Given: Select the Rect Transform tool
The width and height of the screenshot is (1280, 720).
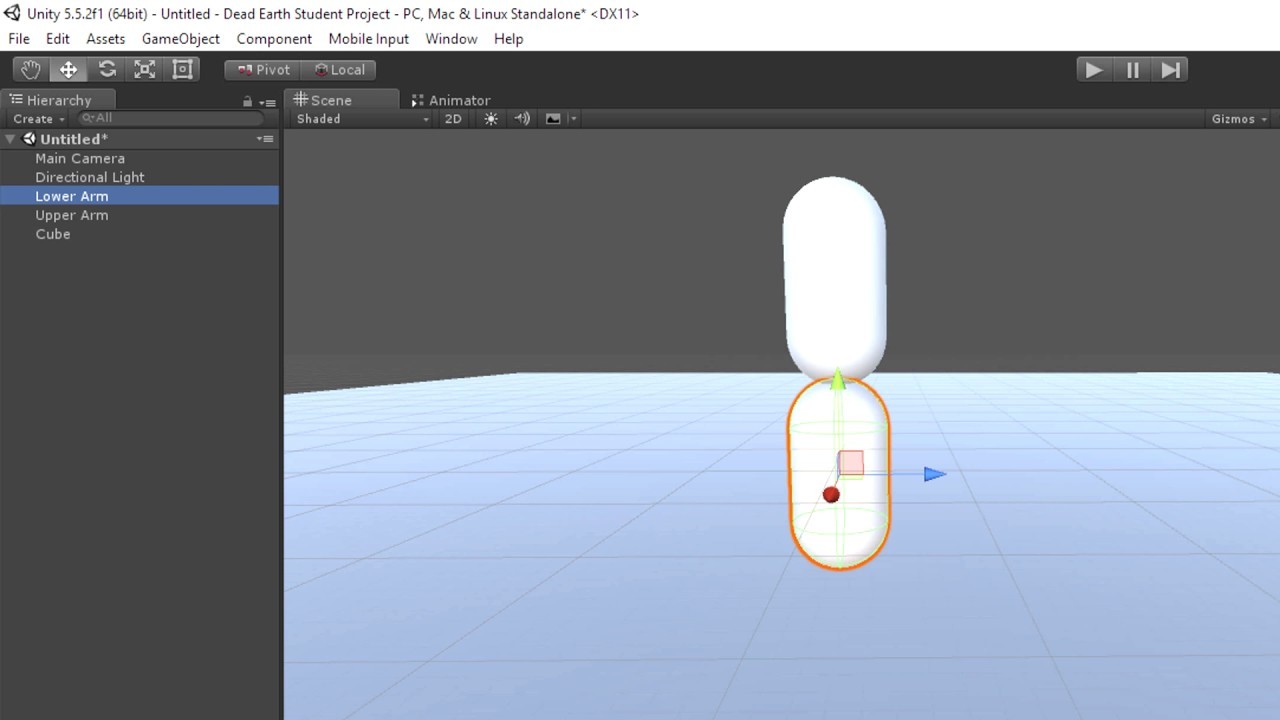Looking at the screenshot, I should 183,70.
